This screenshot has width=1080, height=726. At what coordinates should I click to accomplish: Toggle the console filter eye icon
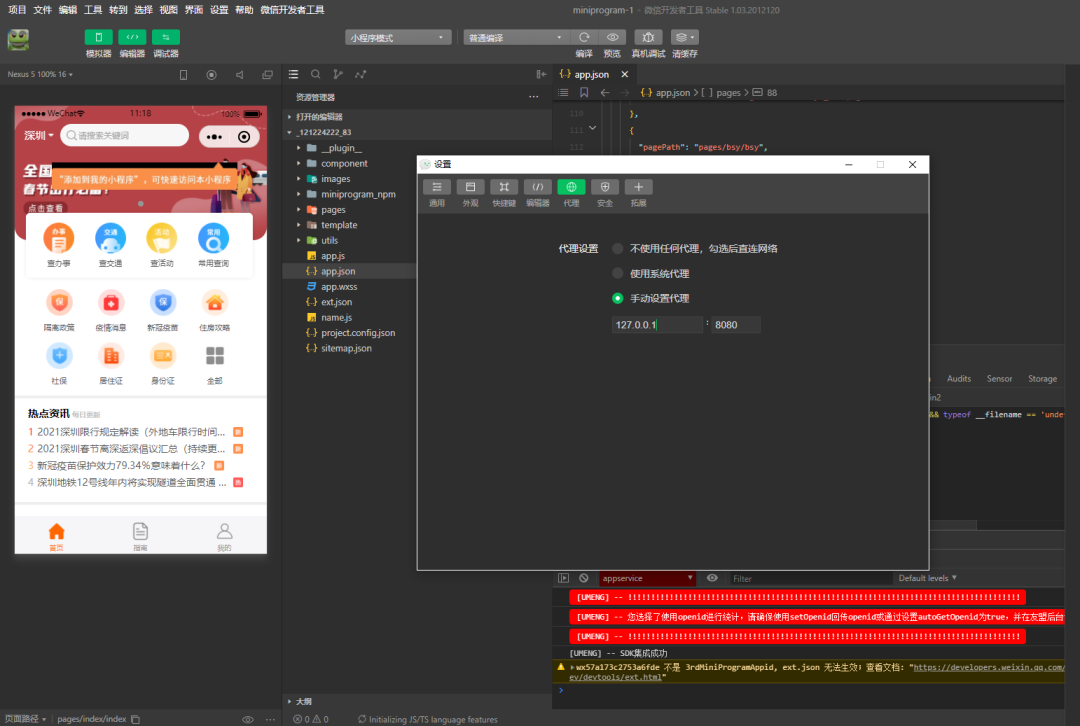[x=712, y=579]
